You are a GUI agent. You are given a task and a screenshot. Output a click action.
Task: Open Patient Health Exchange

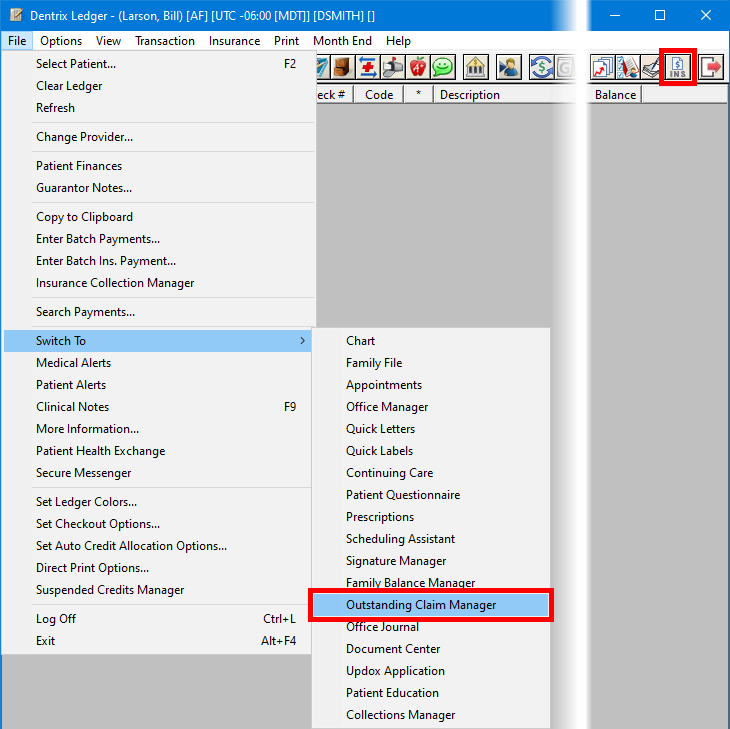(157, 451)
